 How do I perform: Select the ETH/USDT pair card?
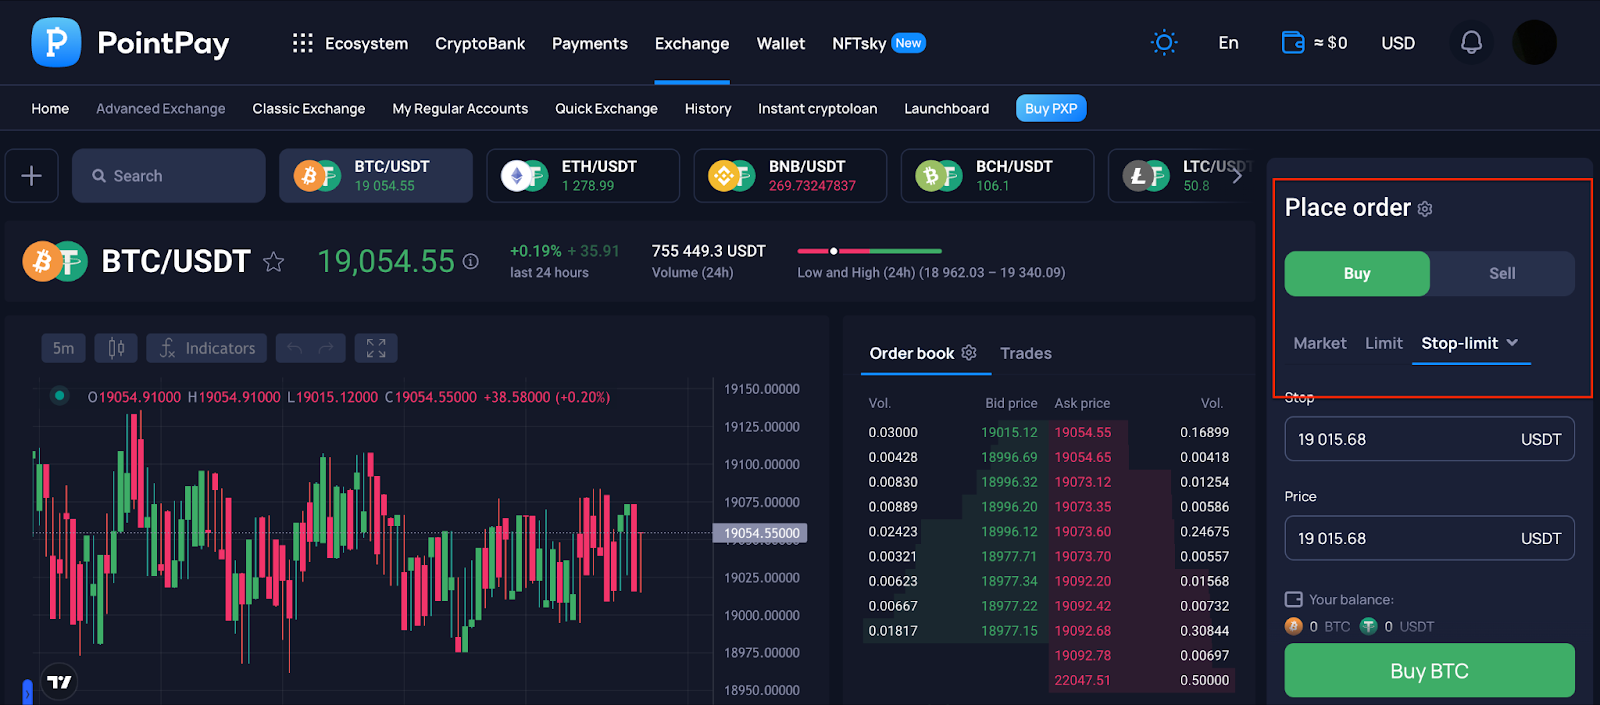[583, 176]
